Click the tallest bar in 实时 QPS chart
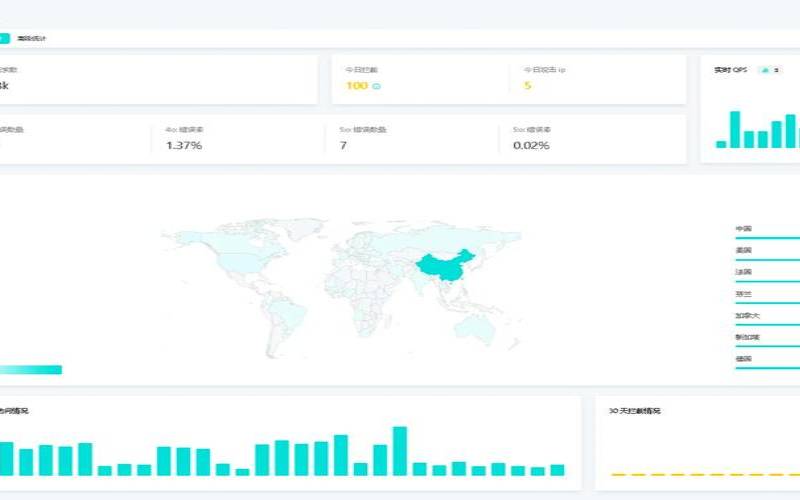The image size is (800, 500). click(x=735, y=130)
